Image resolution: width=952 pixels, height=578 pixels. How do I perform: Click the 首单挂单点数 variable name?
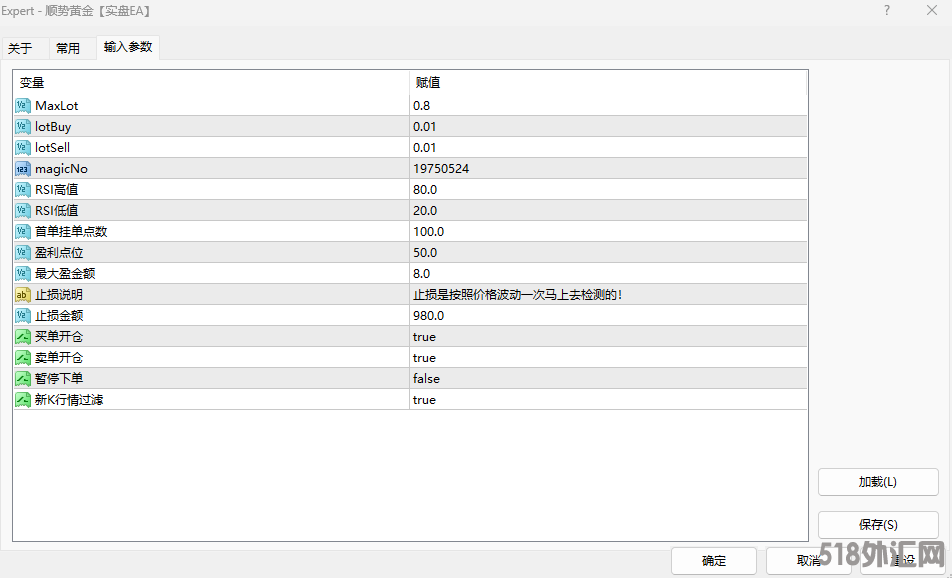click(71, 231)
